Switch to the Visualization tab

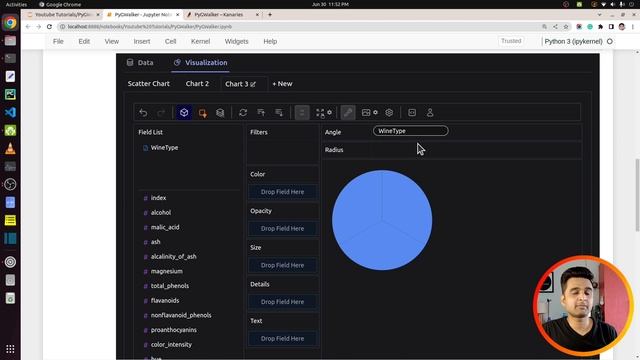(x=200, y=62)
